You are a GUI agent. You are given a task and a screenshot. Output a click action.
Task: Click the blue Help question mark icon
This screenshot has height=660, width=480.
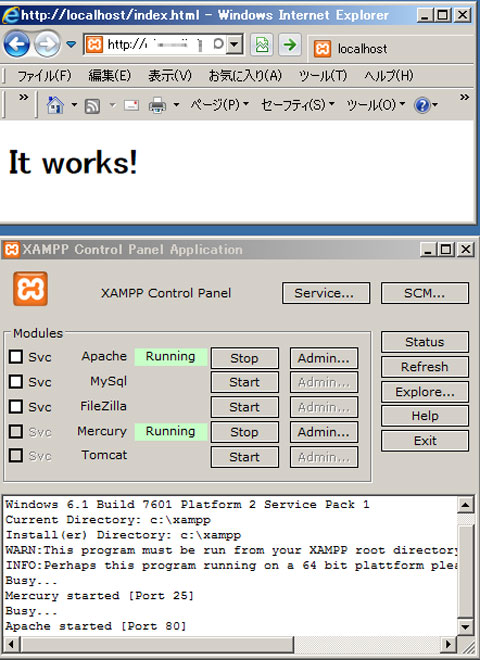pos(422,105)
